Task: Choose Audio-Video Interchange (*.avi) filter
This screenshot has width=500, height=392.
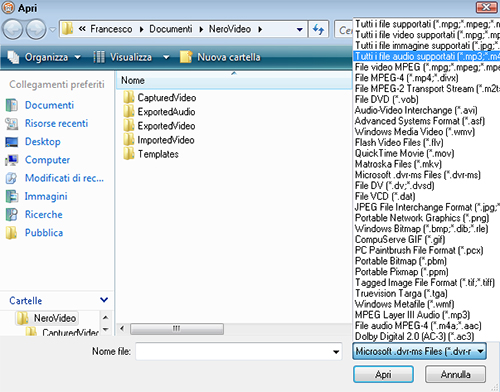Action: point(427,110)
